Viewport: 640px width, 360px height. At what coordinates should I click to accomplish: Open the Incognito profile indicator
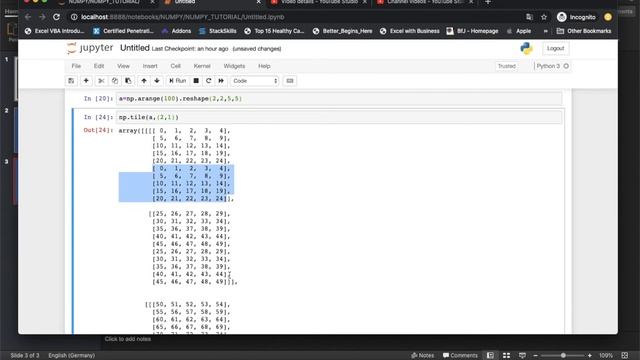[576, 17]
